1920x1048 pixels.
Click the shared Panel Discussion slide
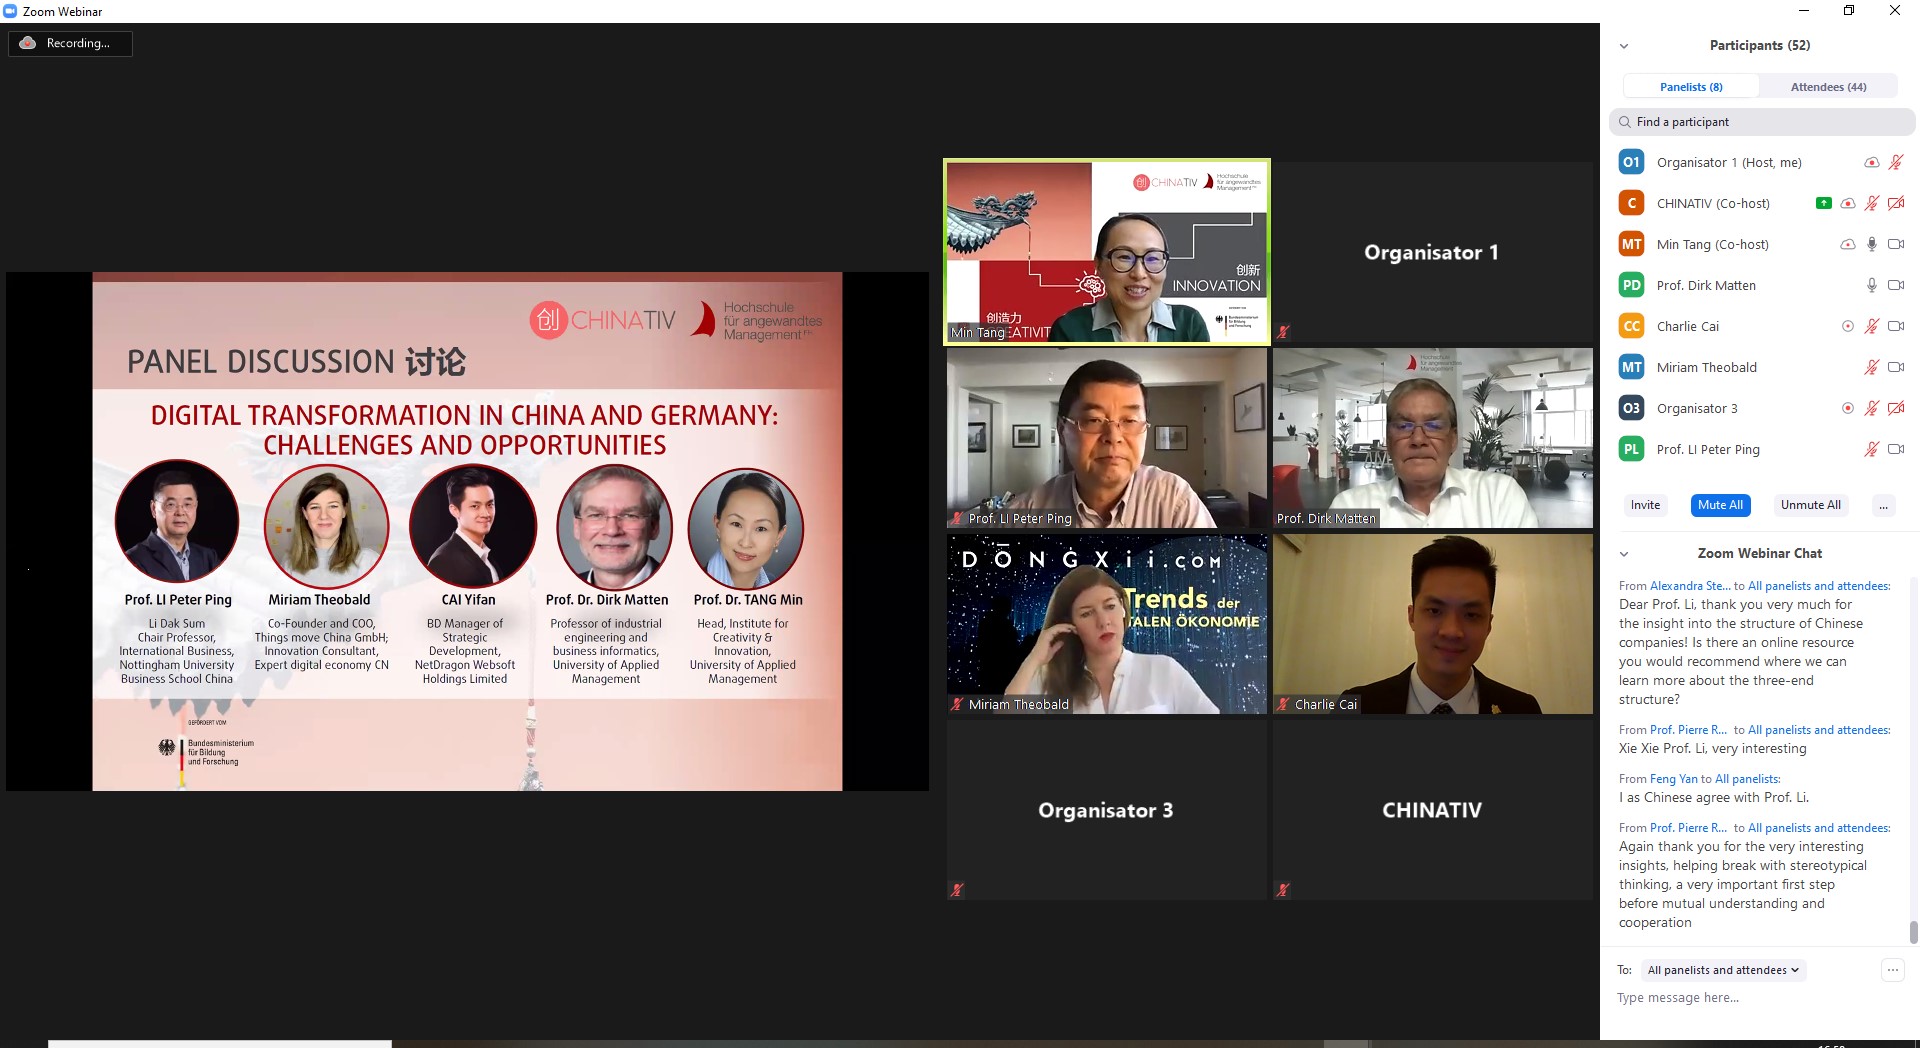467,531
